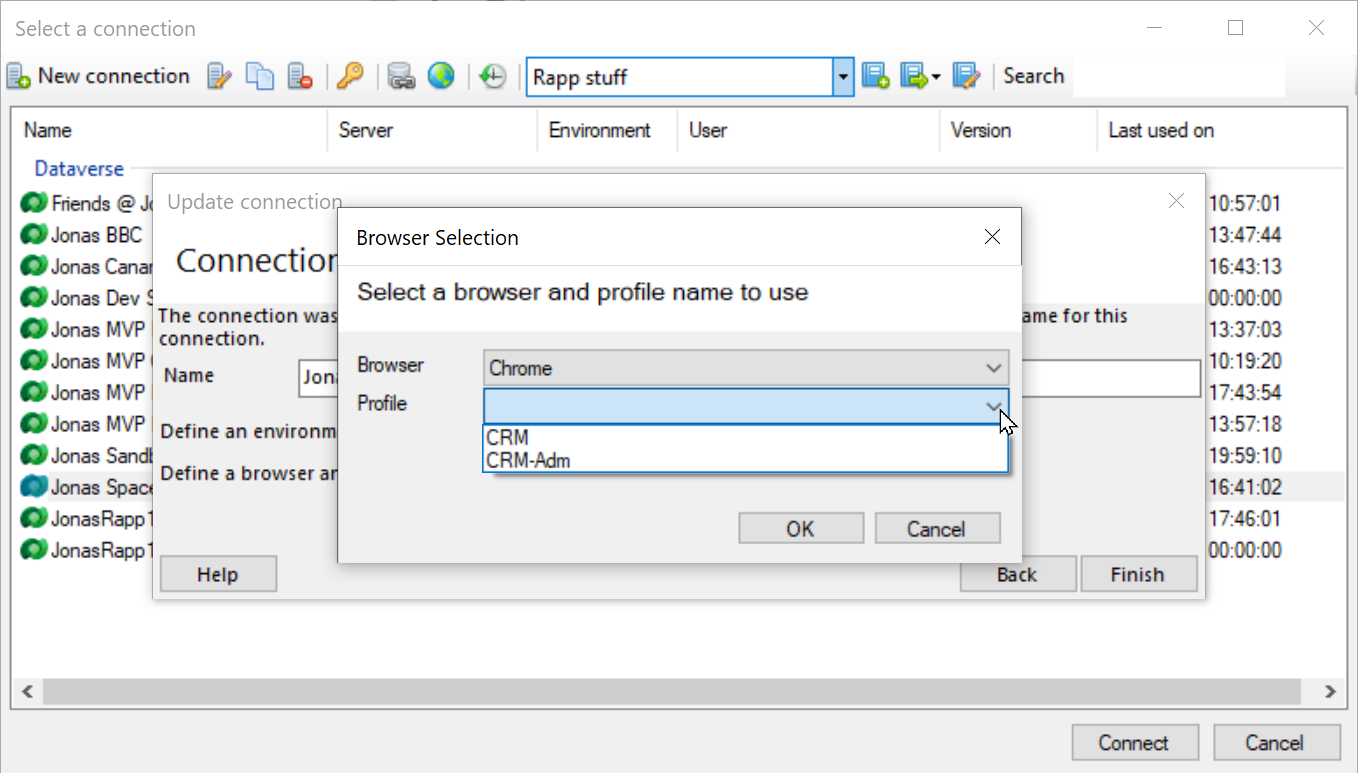Viewport: 1358px width, 773px height.
Task: Select the edit connection pencil icon
Action: pos(219,76)
